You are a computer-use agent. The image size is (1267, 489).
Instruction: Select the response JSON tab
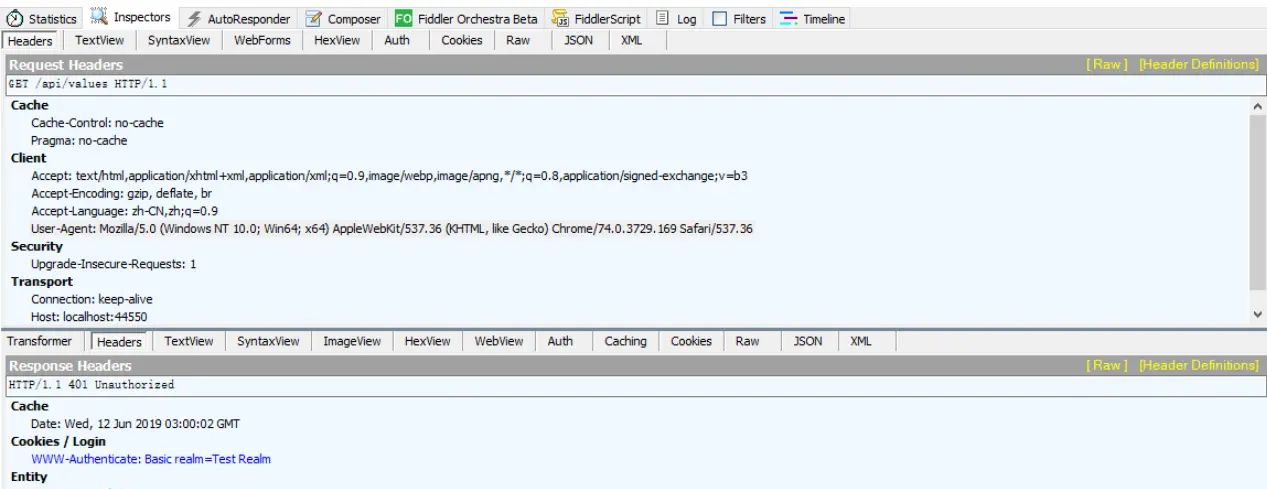click(x=807, y=342)
